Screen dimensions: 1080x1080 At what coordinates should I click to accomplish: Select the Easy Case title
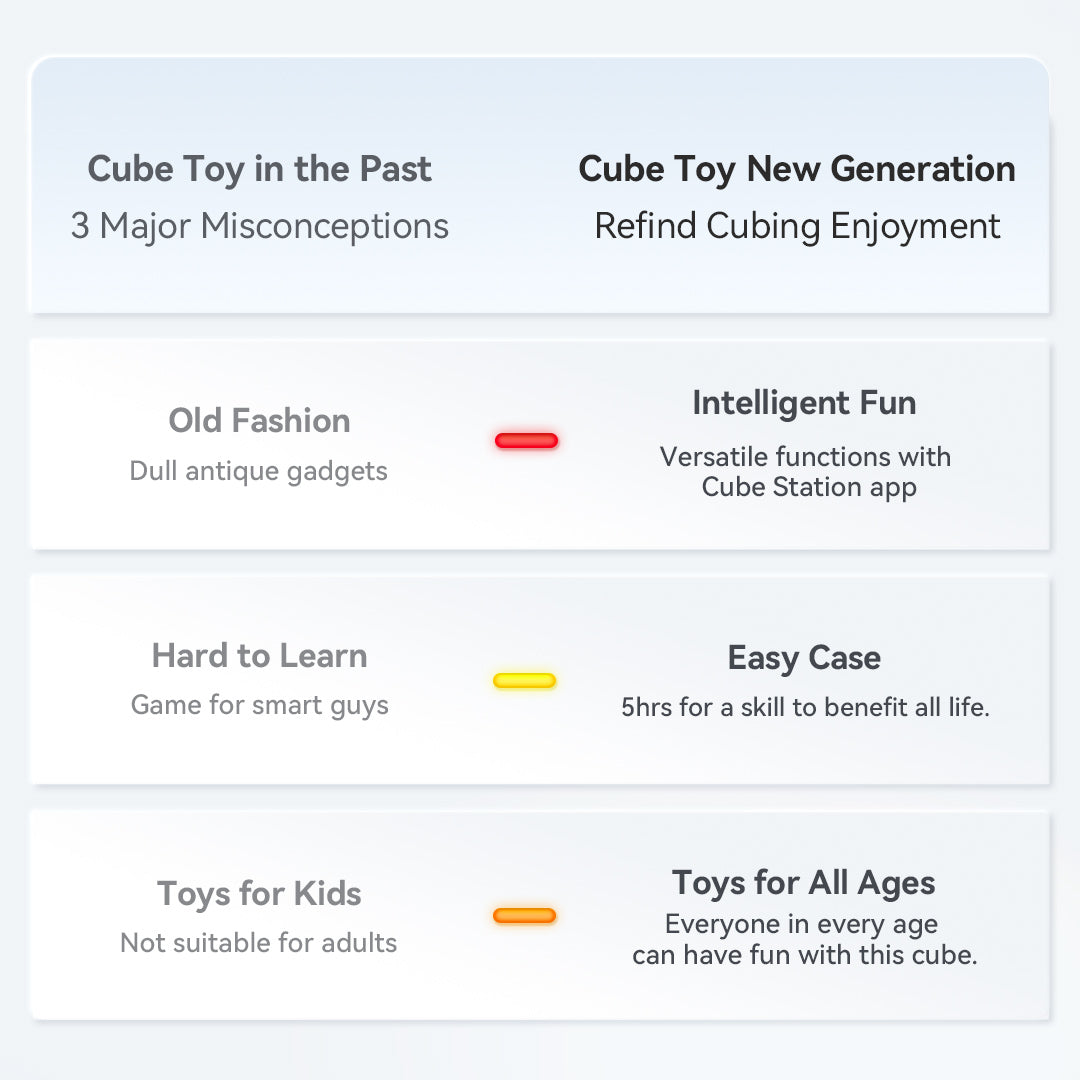804,658
